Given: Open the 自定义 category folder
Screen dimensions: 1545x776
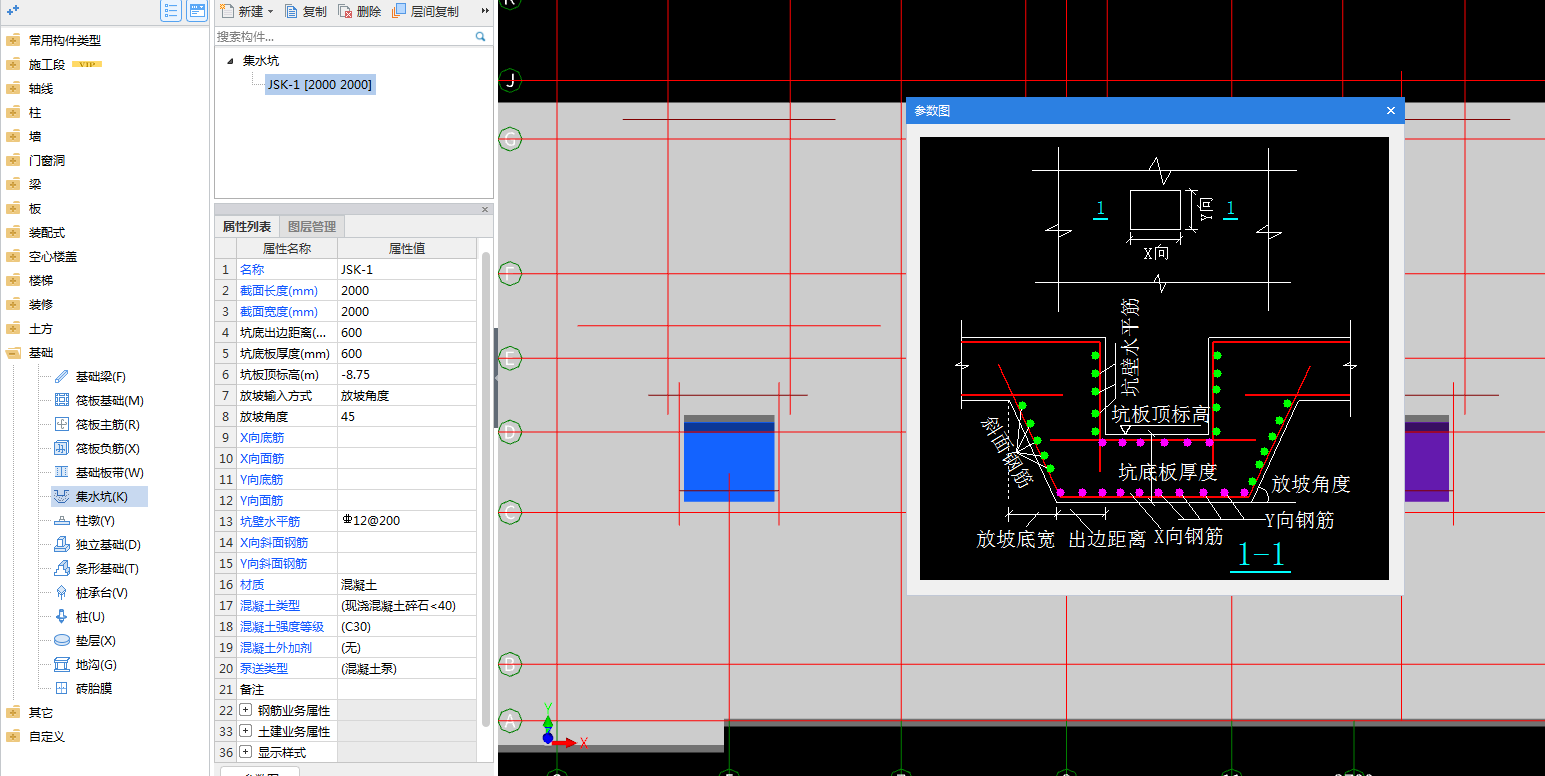Looking at the screenshot, I should [x=13, y=736].
